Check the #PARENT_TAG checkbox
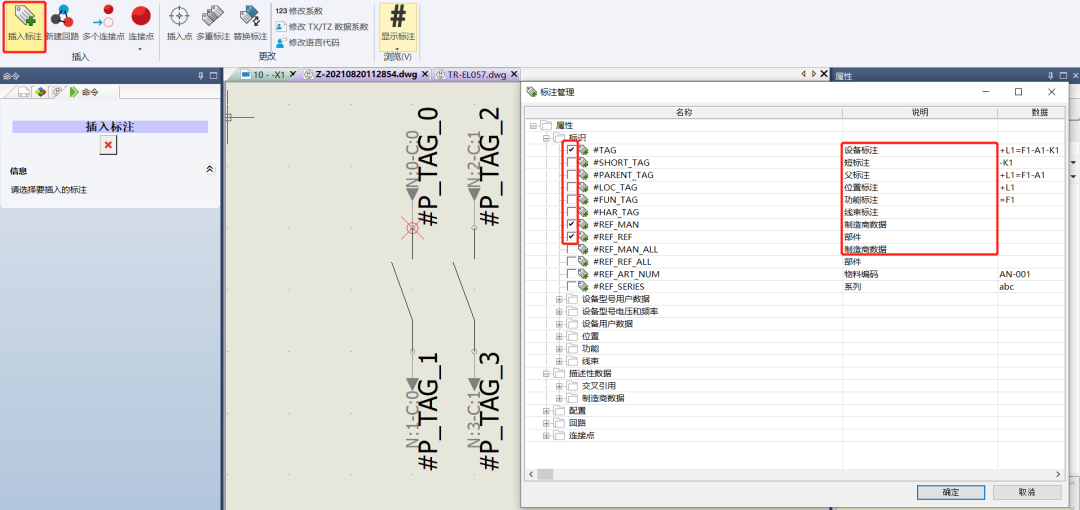Image resolution: width=1080 pixels, height=510 pixels. (x=572, y=174)
